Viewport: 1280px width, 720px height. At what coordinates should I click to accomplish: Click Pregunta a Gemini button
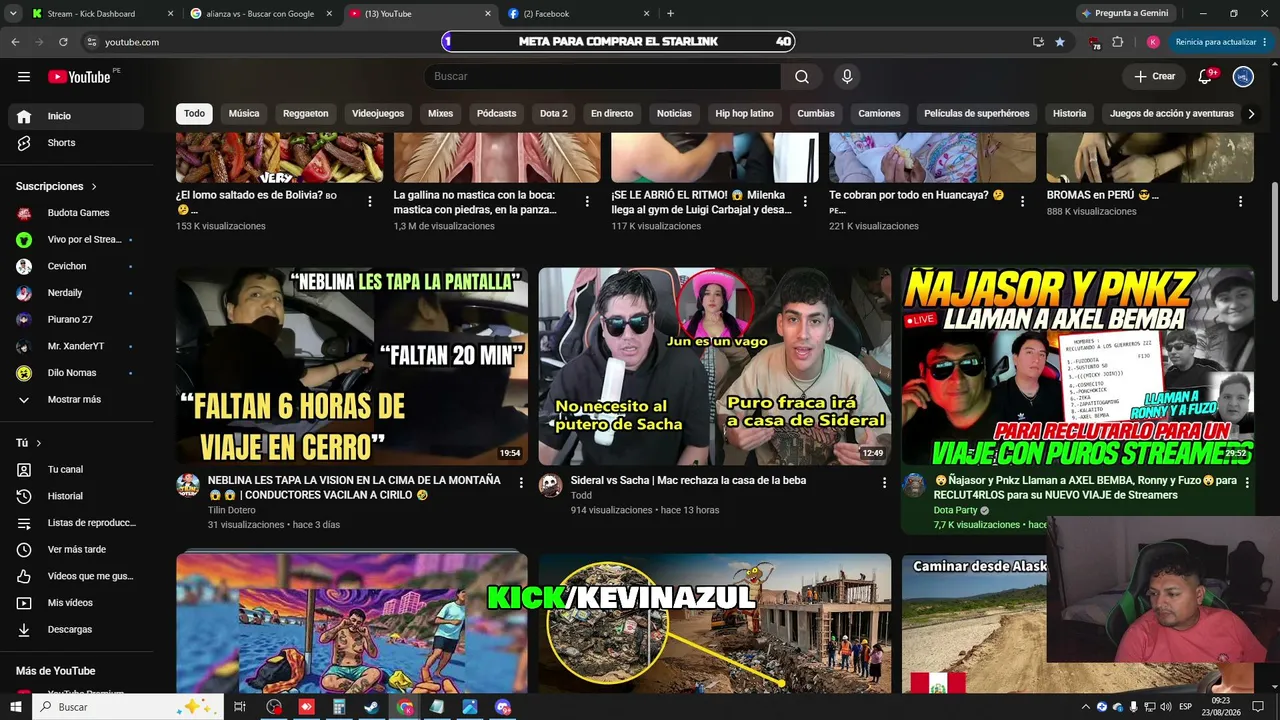[1124, 14]
